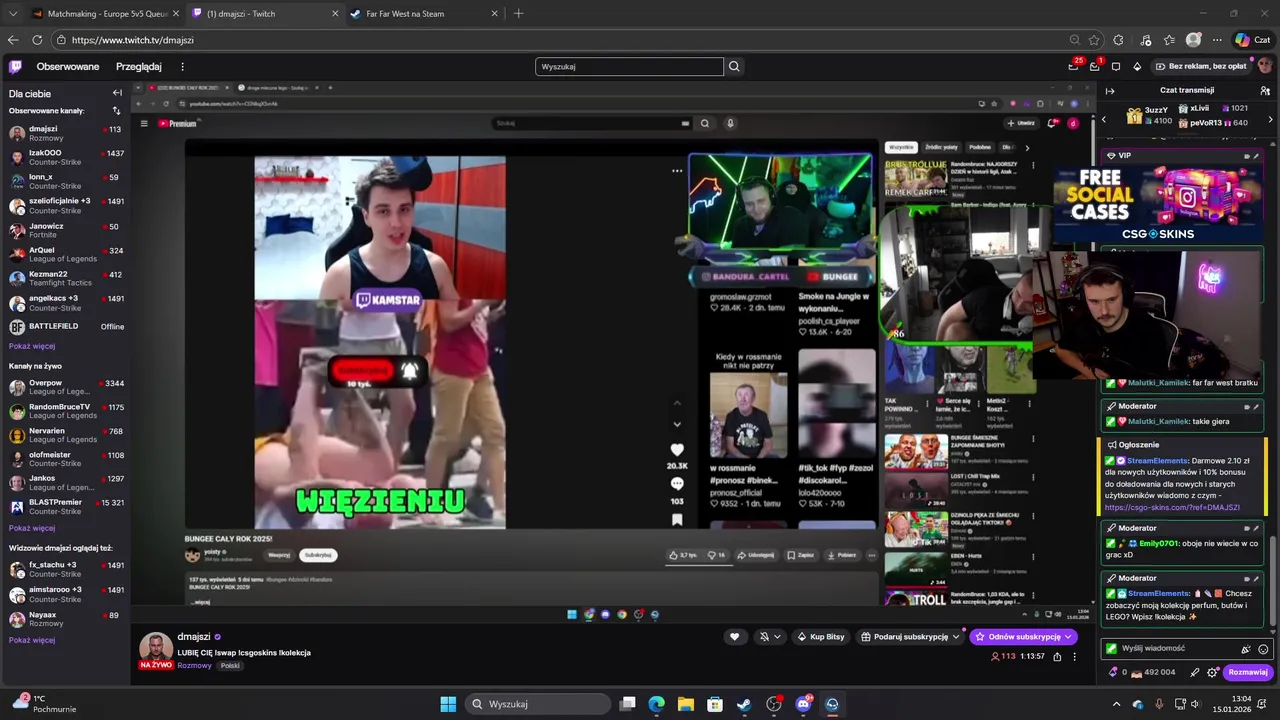
Task: Click the heart follow button below stream
Action: (734, 637)
